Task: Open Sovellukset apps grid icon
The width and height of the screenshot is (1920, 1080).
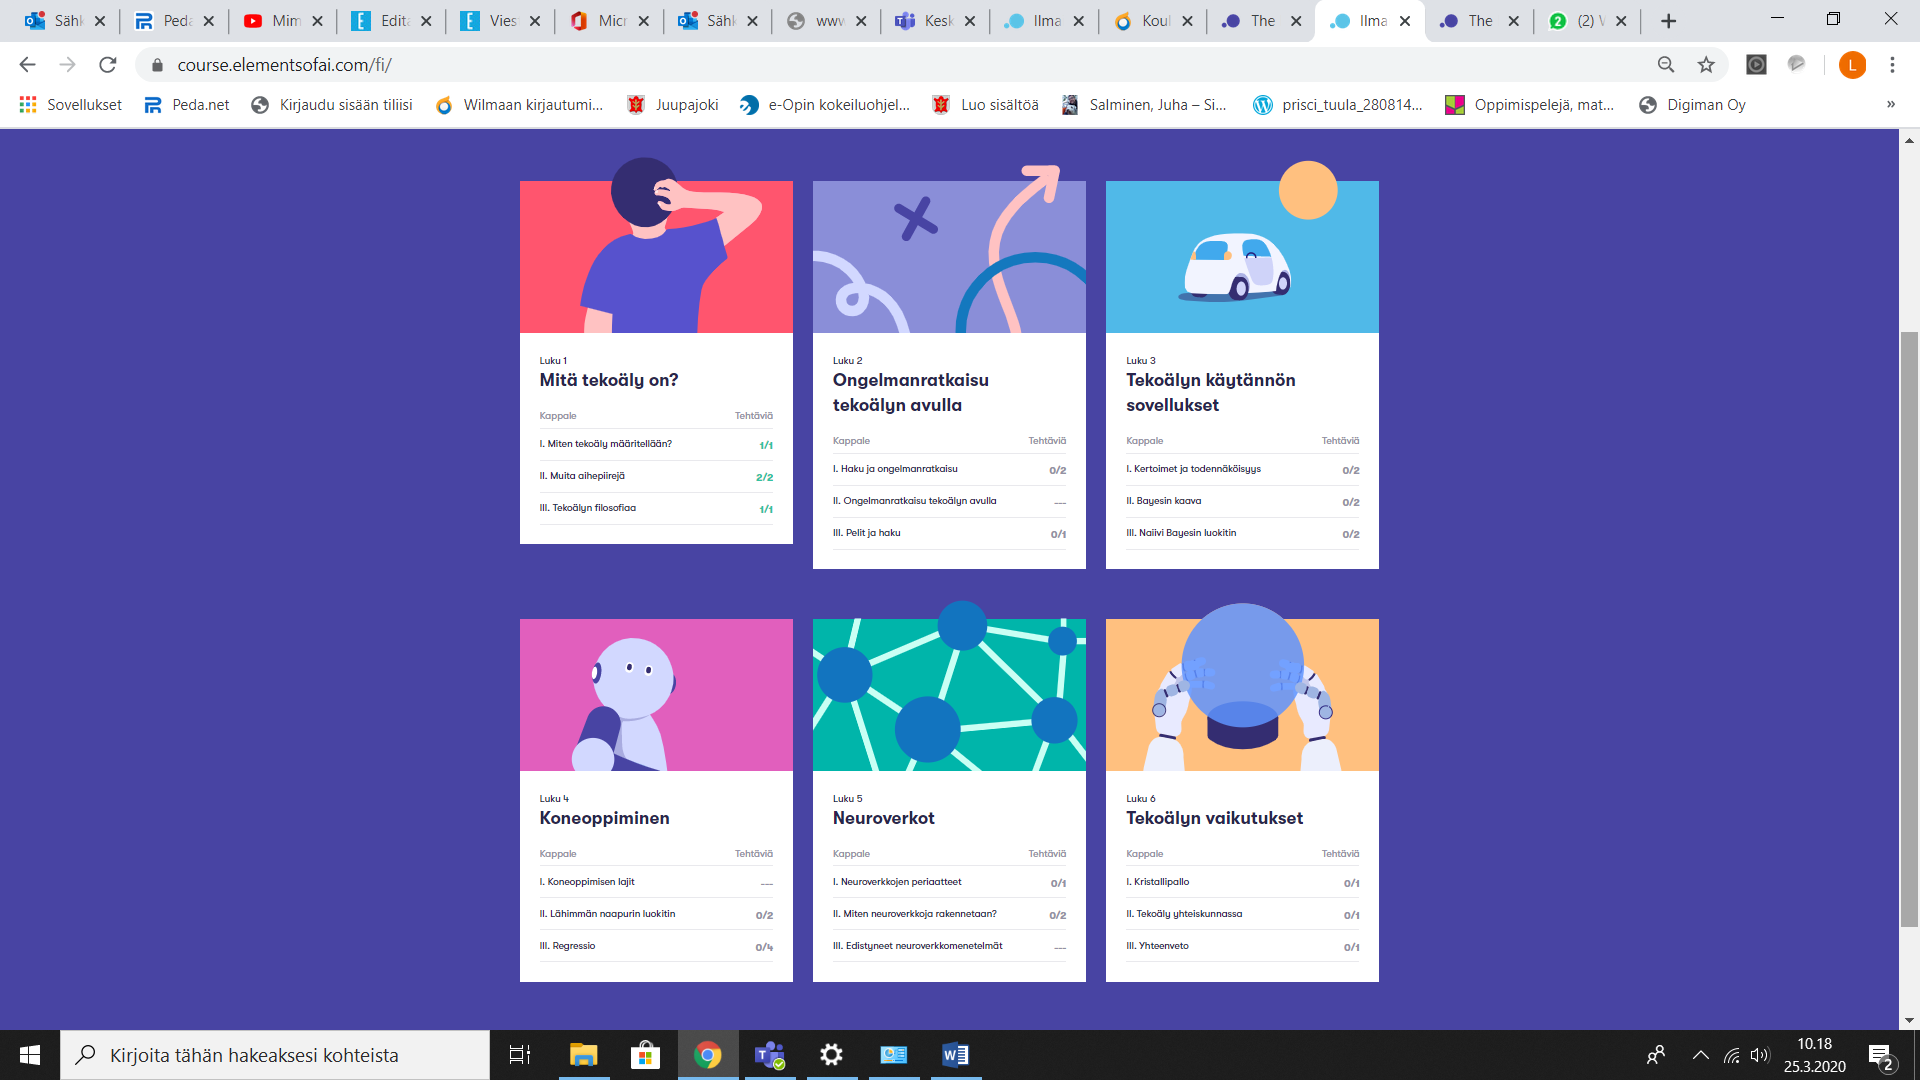Action: [x=28, y=105]
